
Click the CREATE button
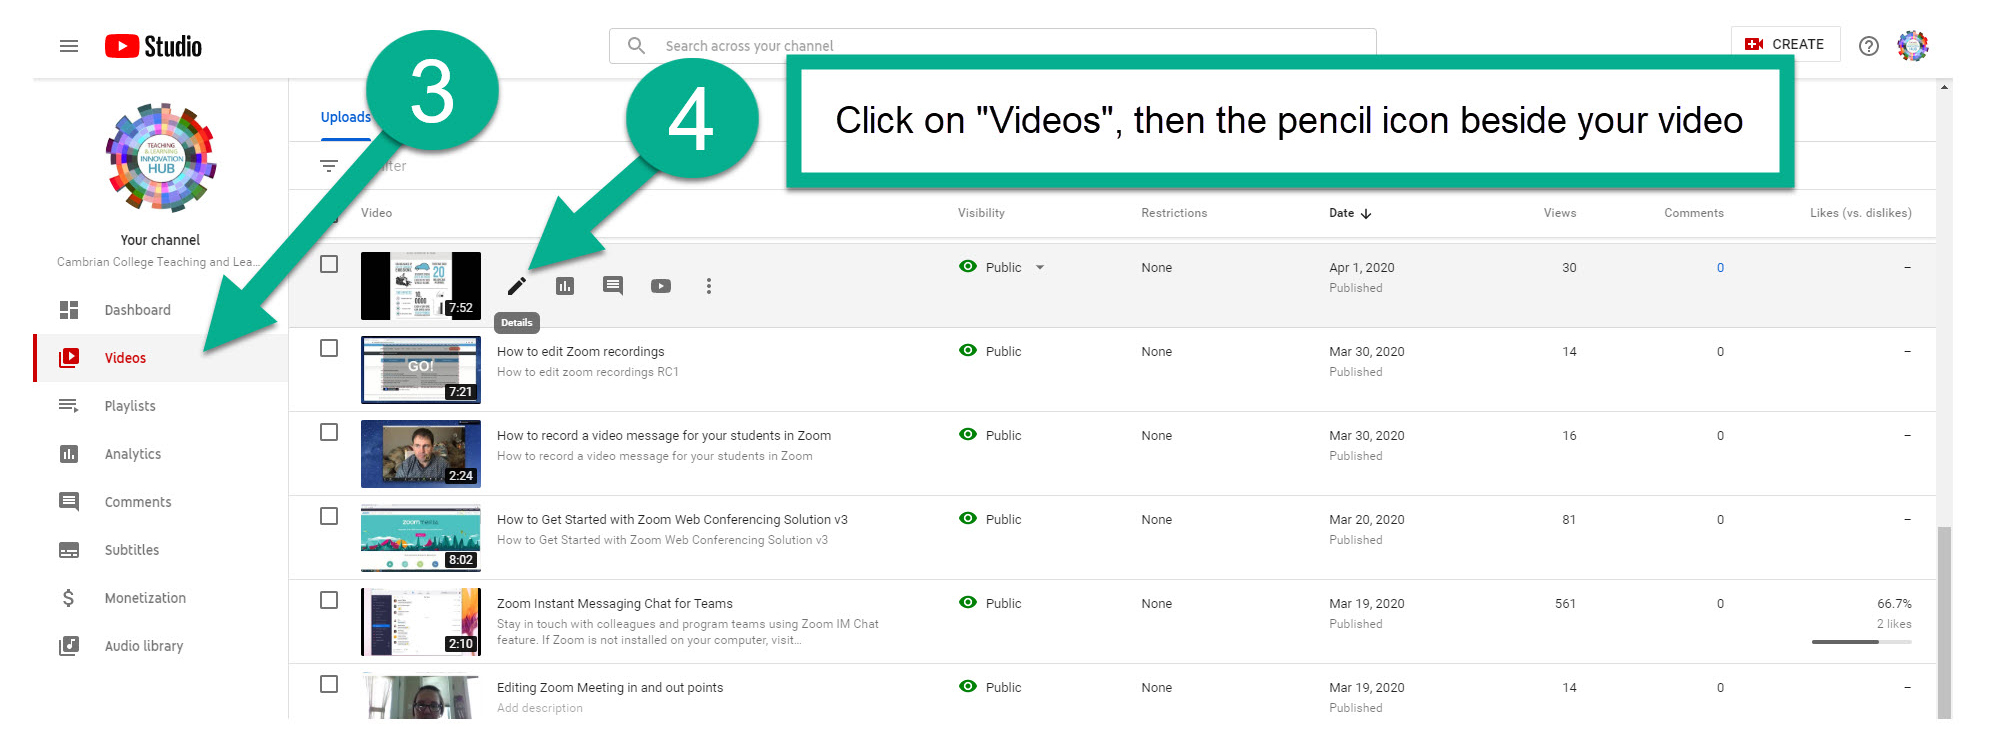pos(1785,44)
